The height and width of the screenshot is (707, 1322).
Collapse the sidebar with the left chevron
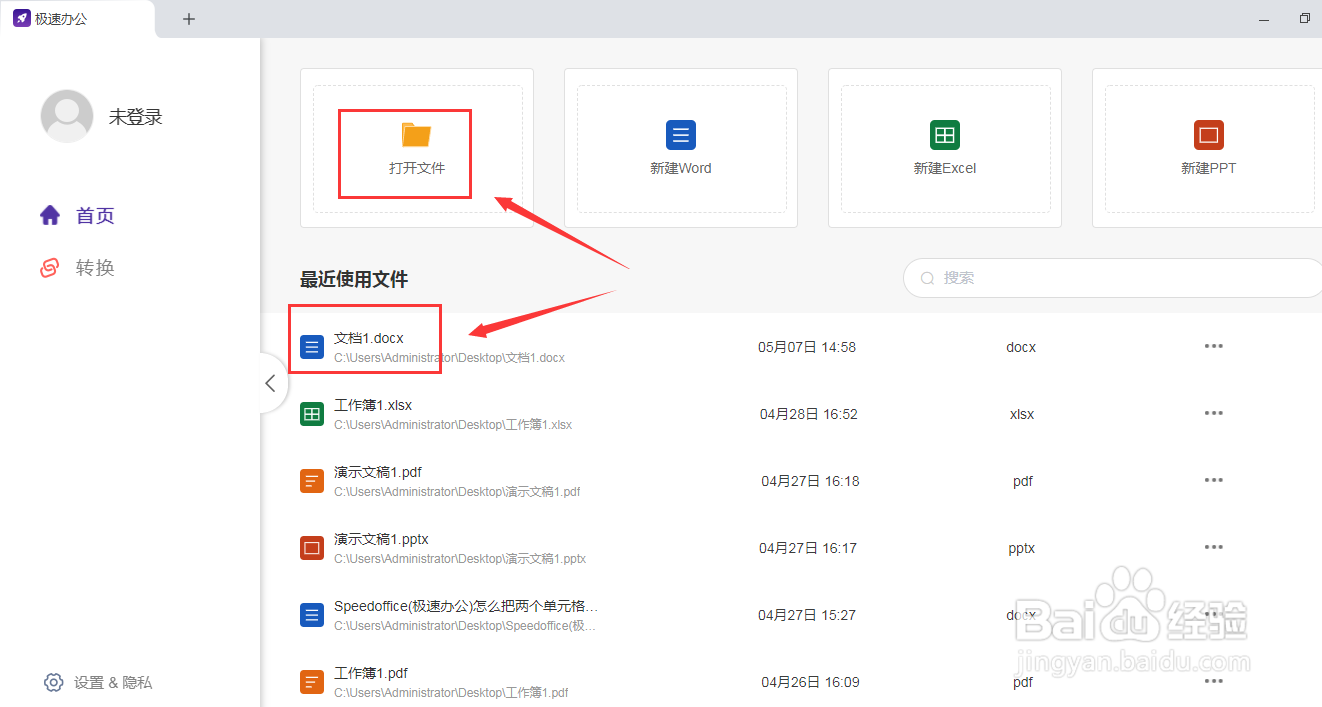coord(269,383)
